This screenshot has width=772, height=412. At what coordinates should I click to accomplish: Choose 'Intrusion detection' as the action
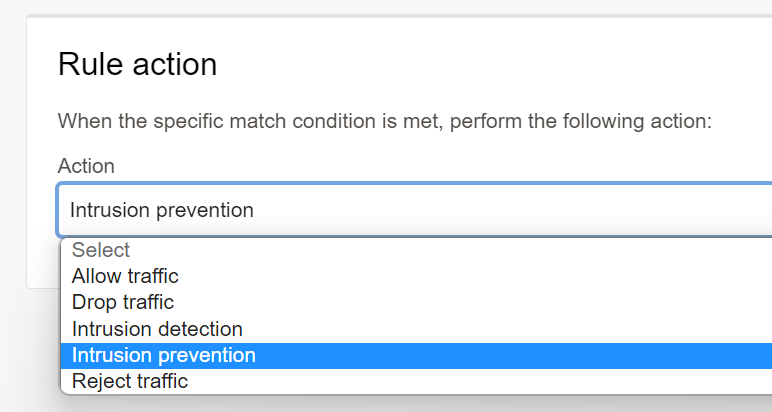pyautogui.click(x=157, y=328)
